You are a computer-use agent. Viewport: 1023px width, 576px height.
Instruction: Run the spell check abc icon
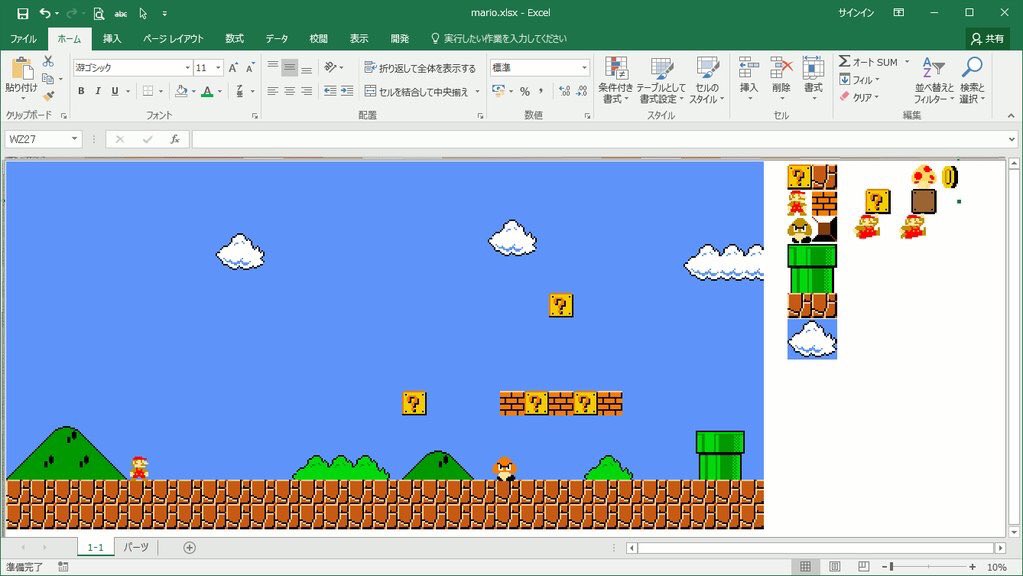coord(121,13)
